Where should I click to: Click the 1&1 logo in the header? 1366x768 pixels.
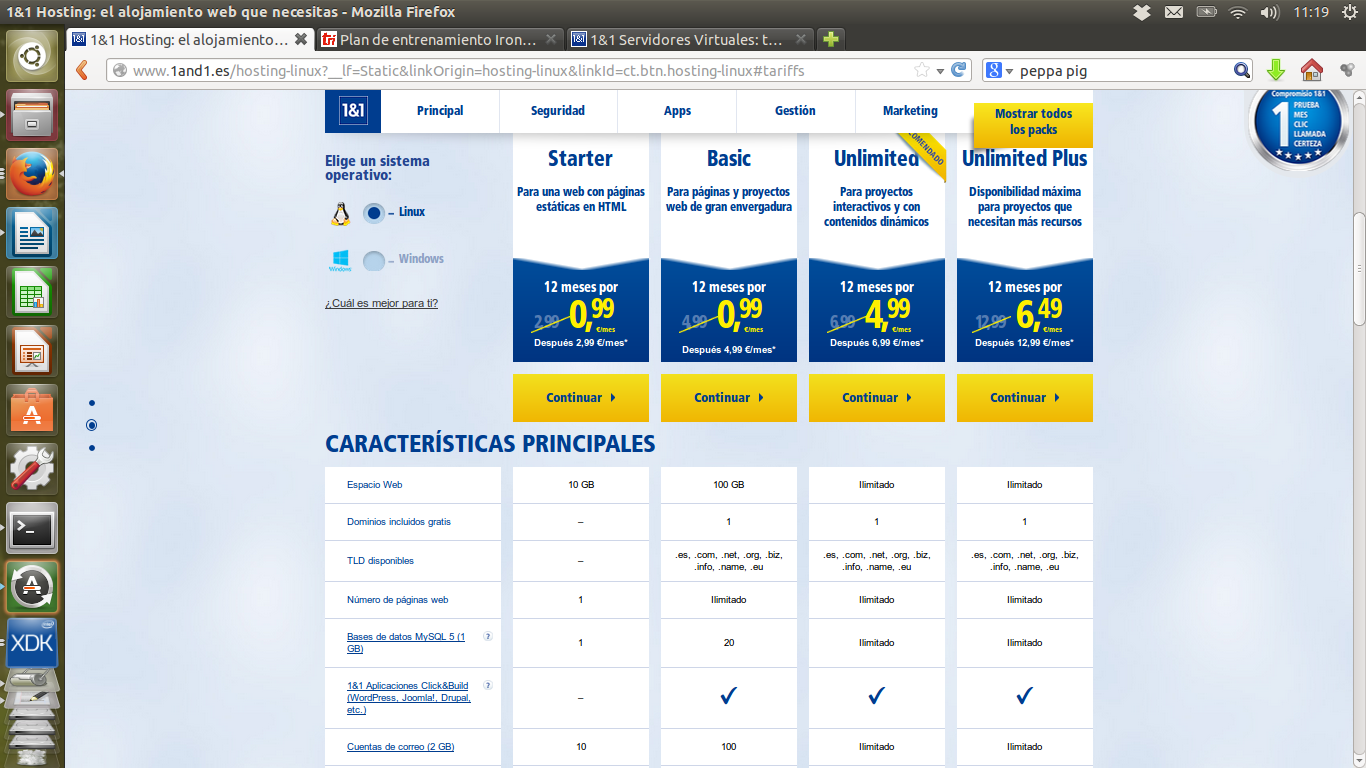point(352,111)
